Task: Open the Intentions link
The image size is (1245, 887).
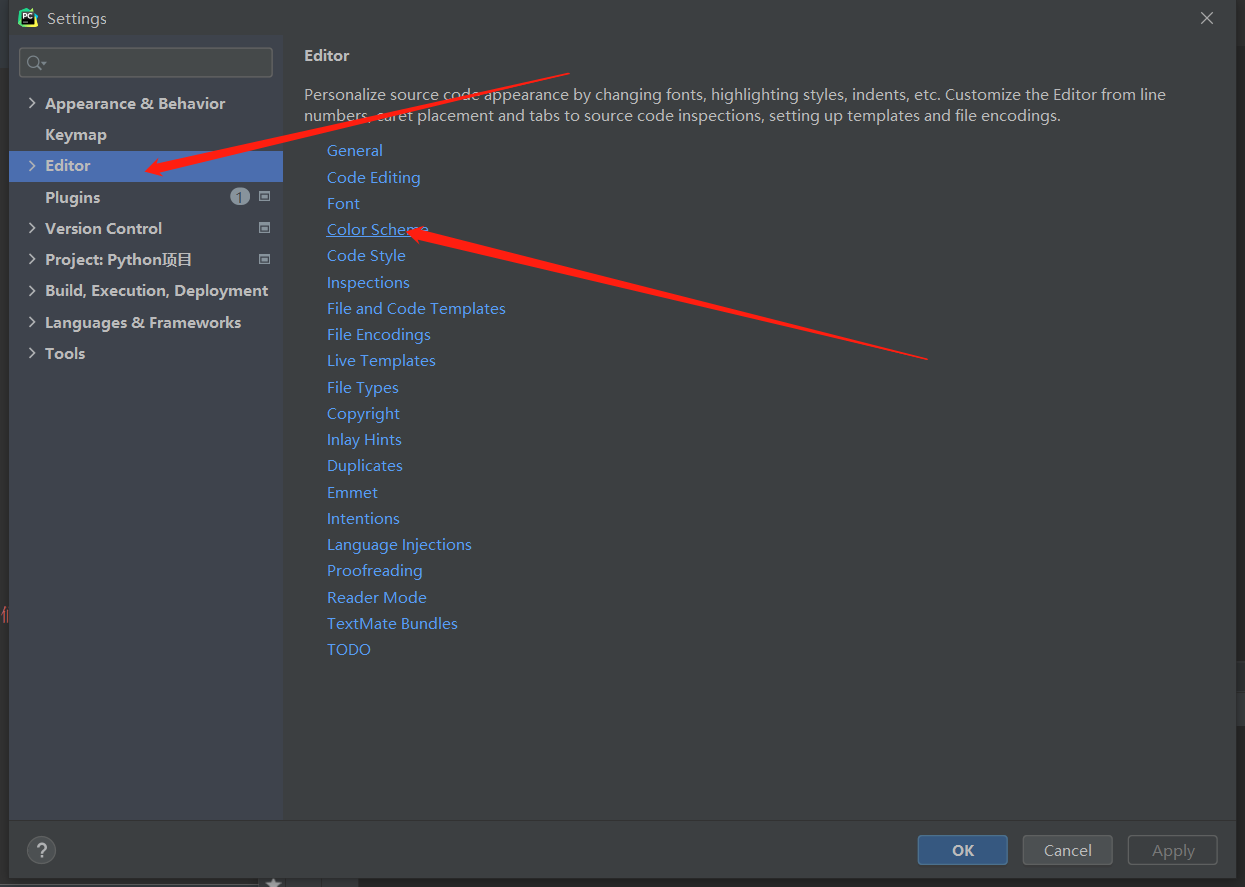Action: point(363,518)
